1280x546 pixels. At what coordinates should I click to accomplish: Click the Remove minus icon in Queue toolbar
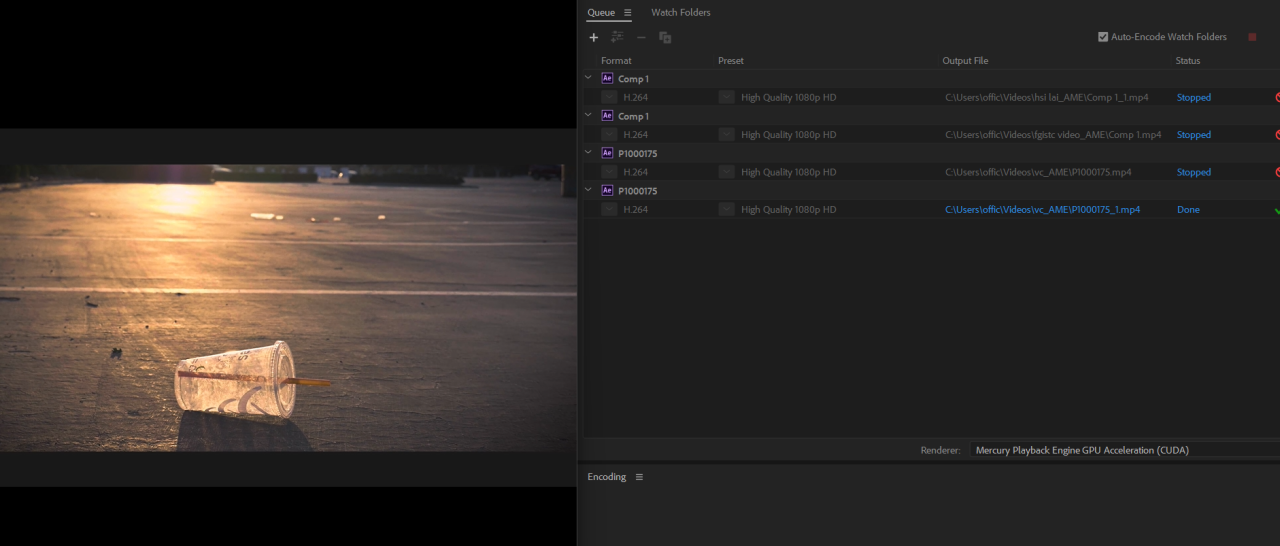[x=641, y=37]
